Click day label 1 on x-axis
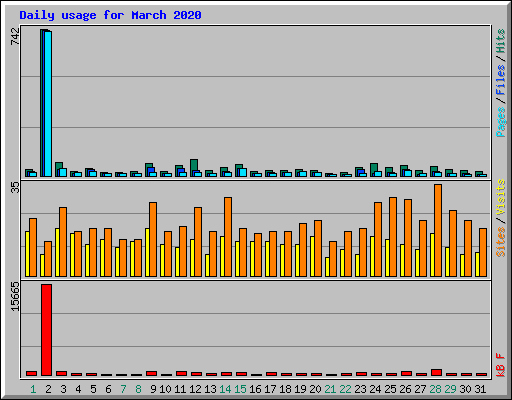This screenshot has width=512, height=400. point(33,389)
